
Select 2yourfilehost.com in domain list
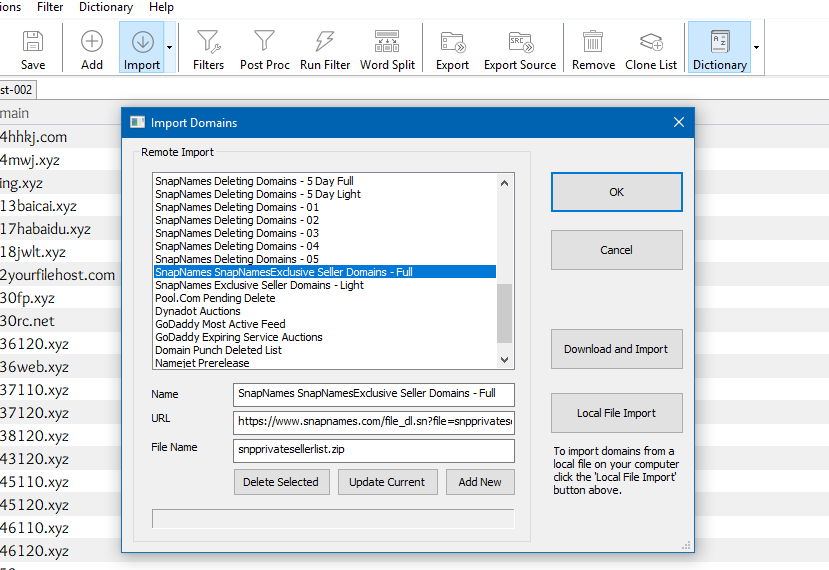57,275
